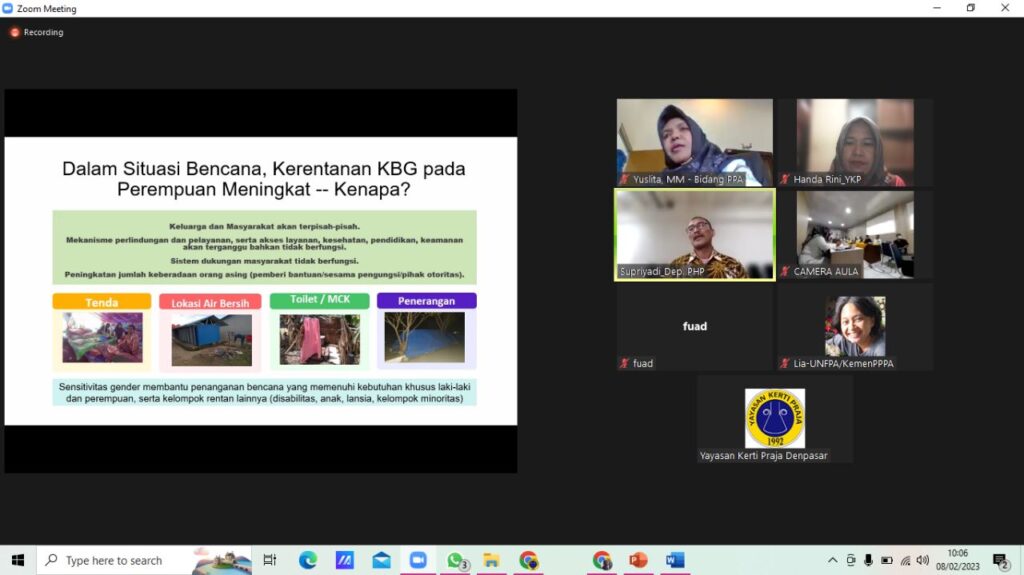Open the notification center
This screenshot has width=1024, height=575.
pyautogui.click(x=1000, y=560)
